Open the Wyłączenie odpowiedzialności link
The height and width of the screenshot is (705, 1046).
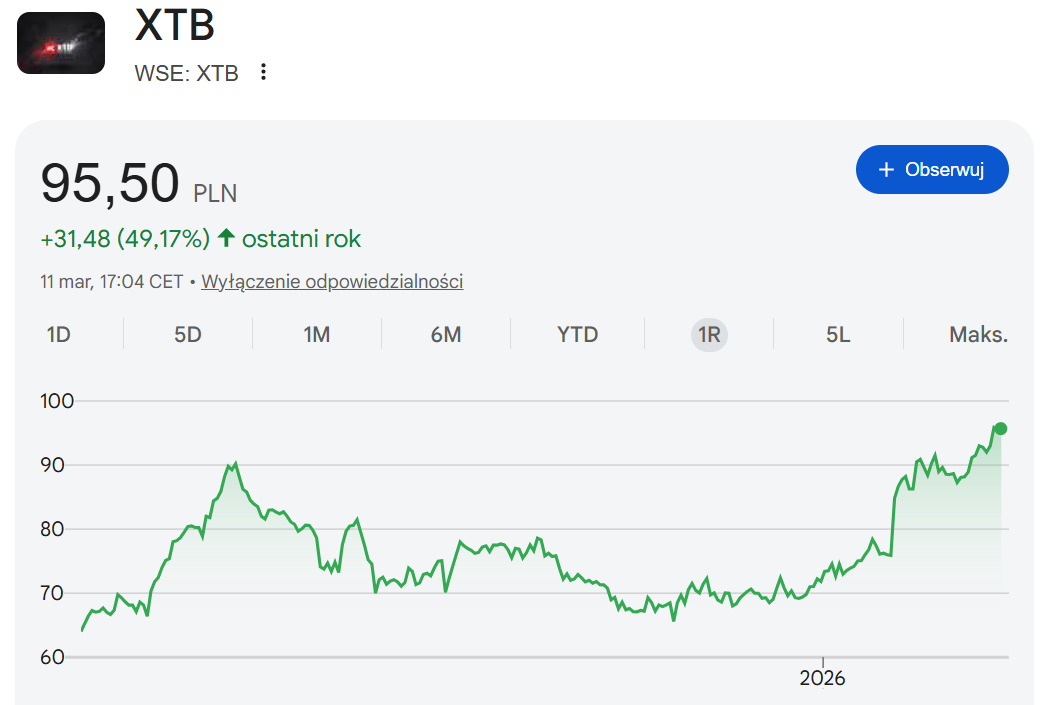(332, 281)
